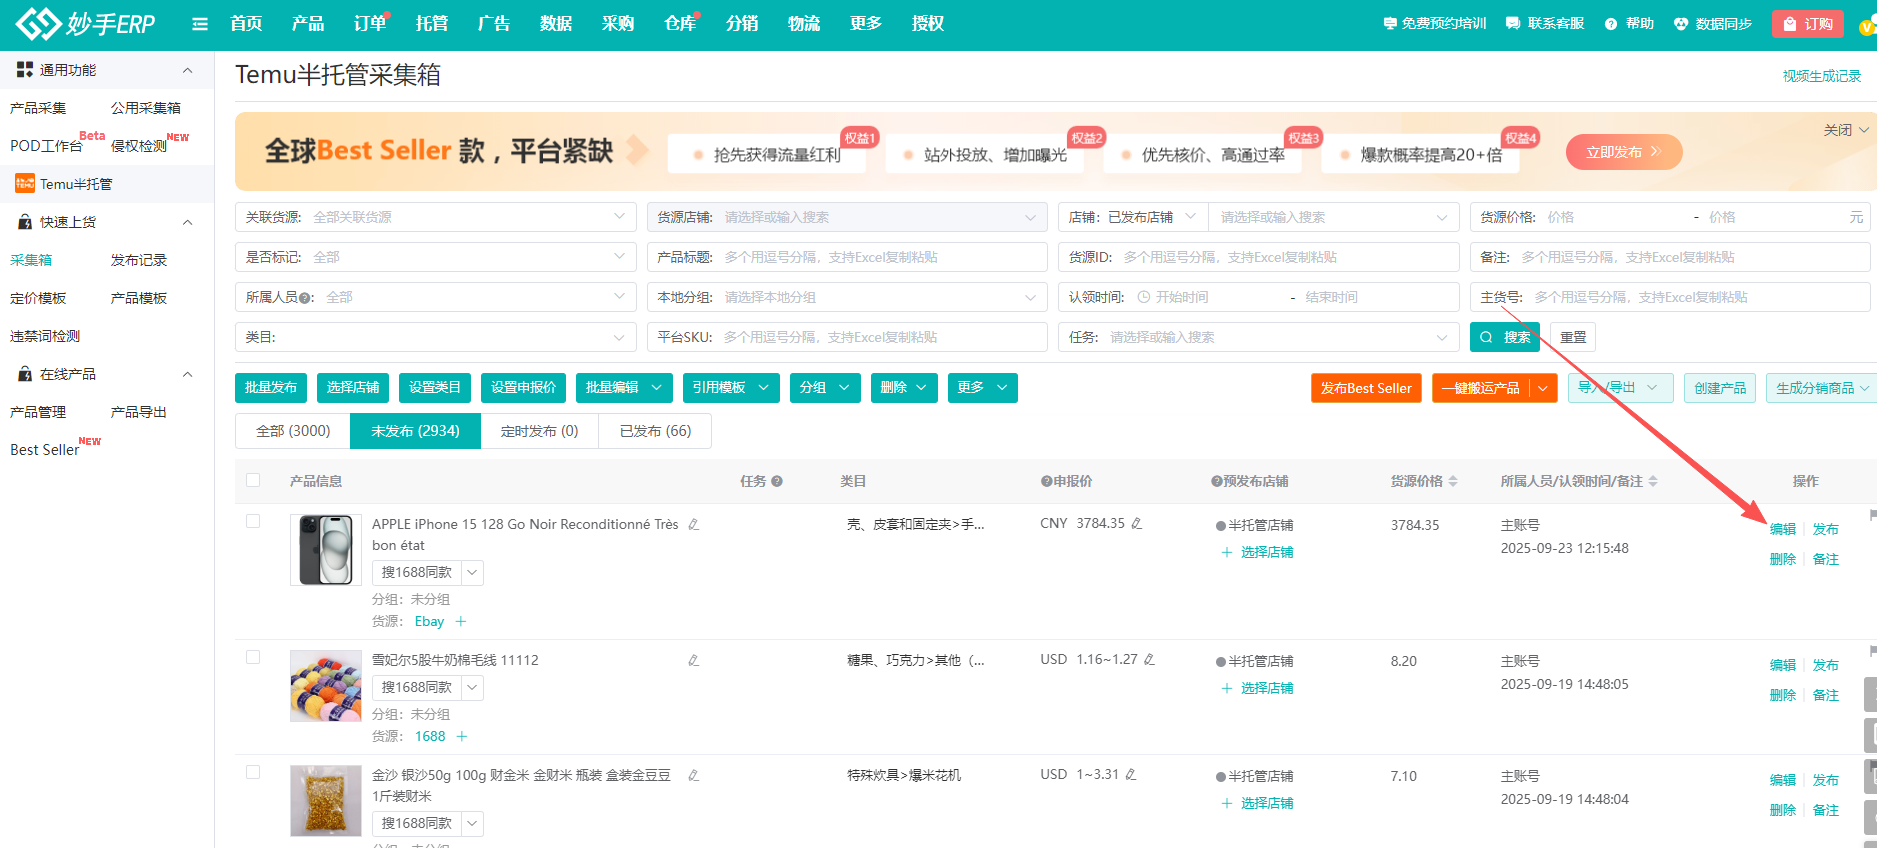Click the 通用功能 grid icon

tap(25, 69)
